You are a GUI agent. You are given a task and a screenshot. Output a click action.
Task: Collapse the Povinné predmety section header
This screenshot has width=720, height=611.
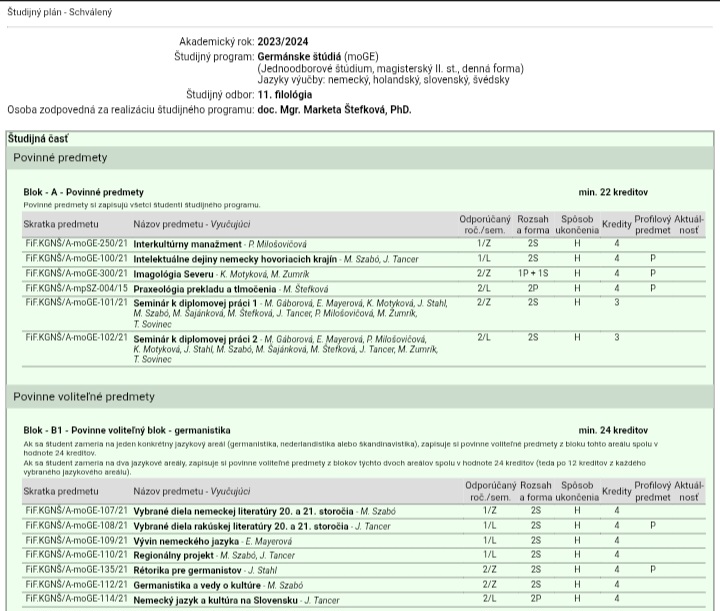60,158
